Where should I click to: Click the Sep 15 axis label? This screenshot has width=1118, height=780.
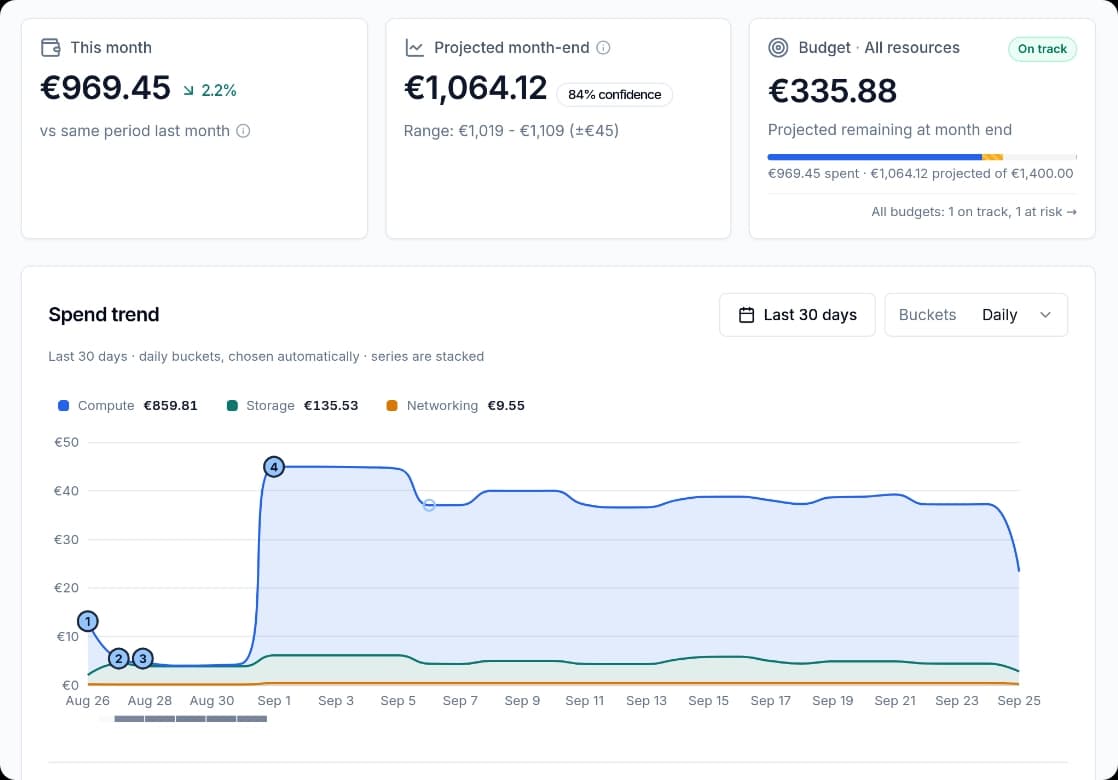[x=709, y=701]
